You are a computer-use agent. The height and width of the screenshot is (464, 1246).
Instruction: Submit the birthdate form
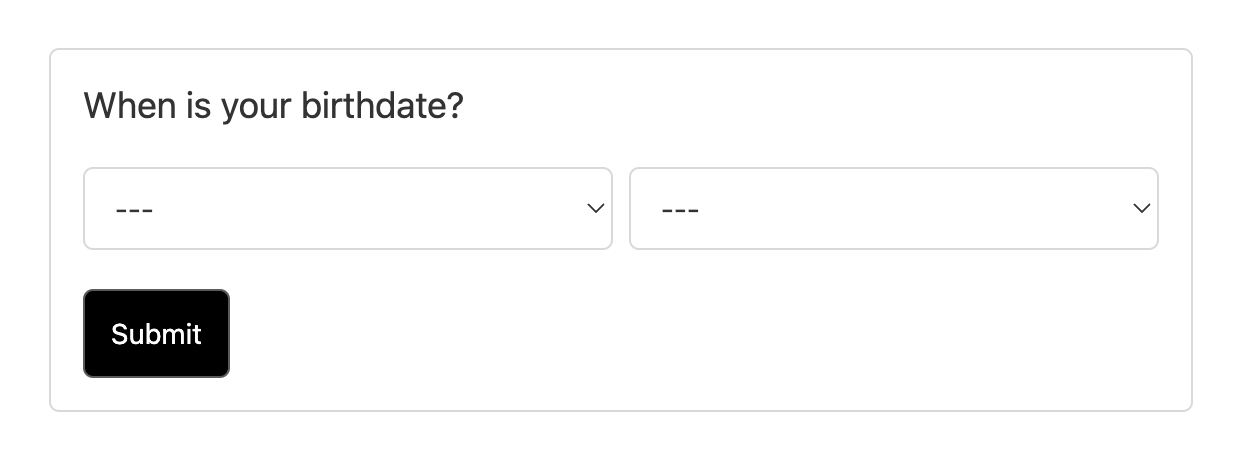[156, 334]
